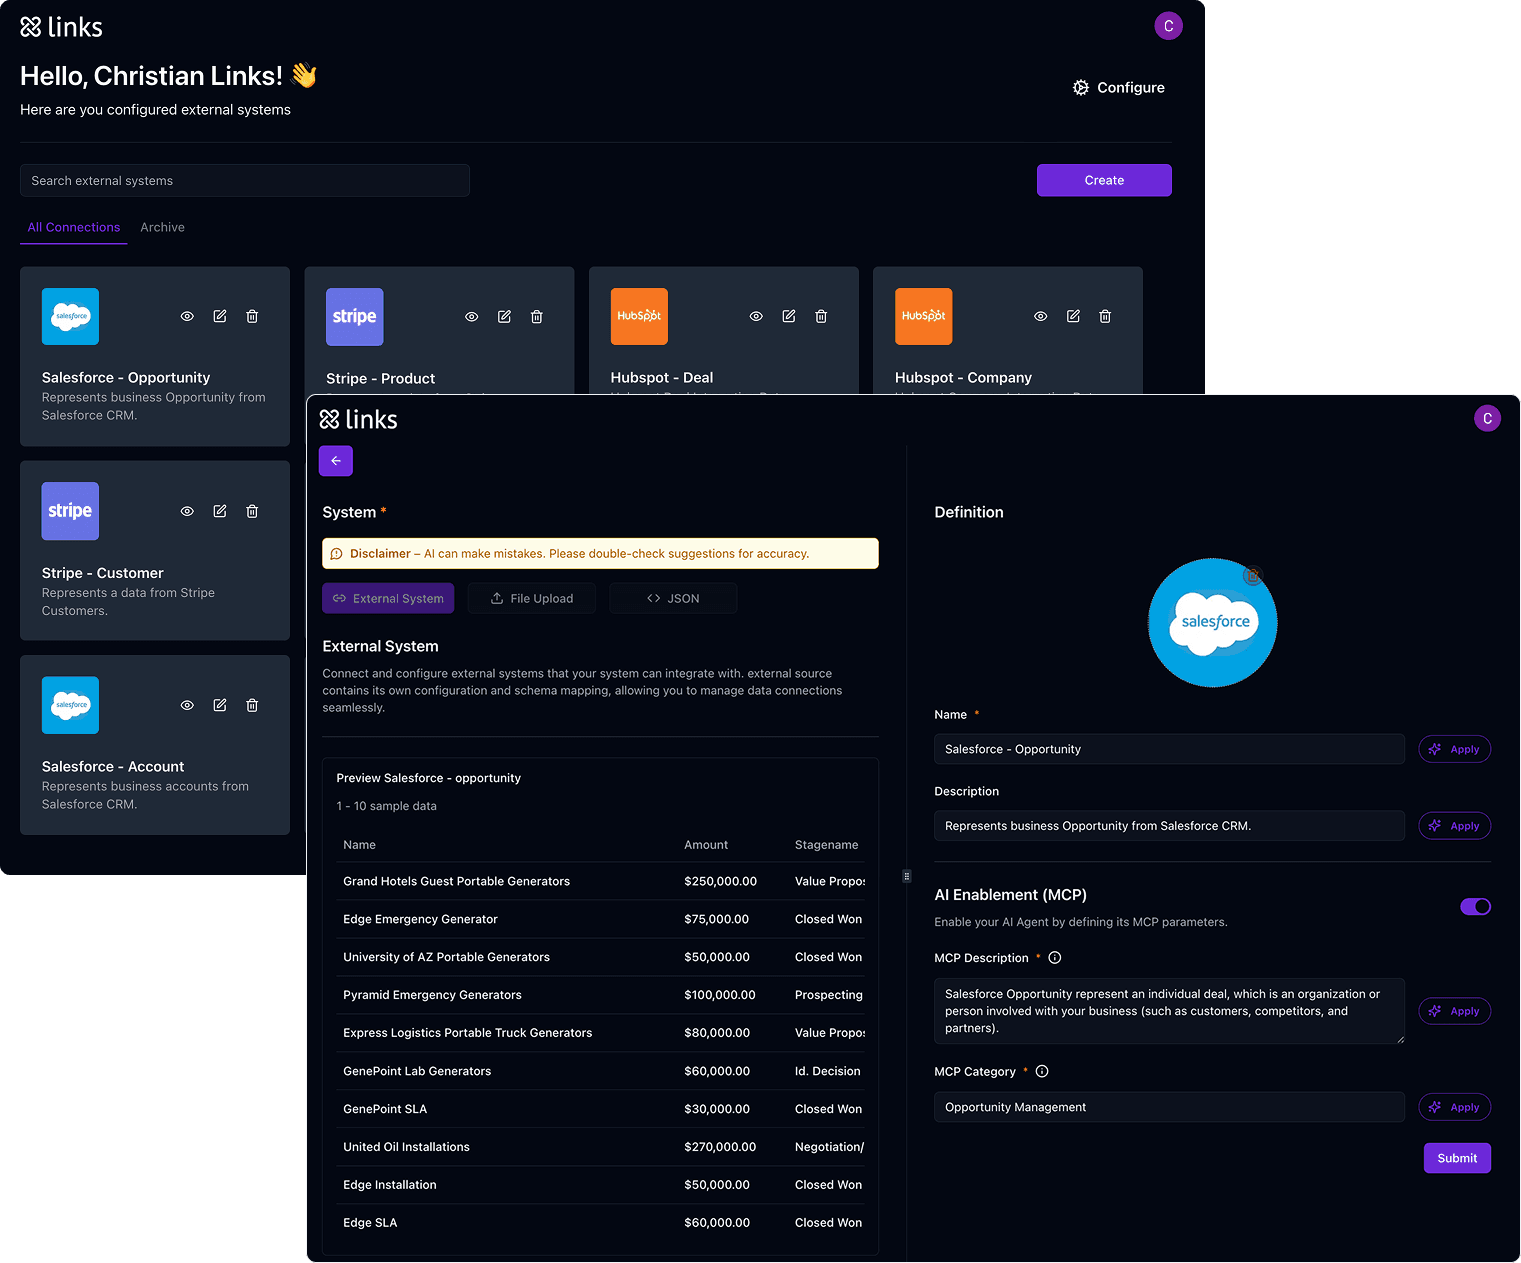The image size is (1521, 1263).
Task: Show info tooltip for MCP Category
Action: pyautogui.click(x=1042, y=1072)
